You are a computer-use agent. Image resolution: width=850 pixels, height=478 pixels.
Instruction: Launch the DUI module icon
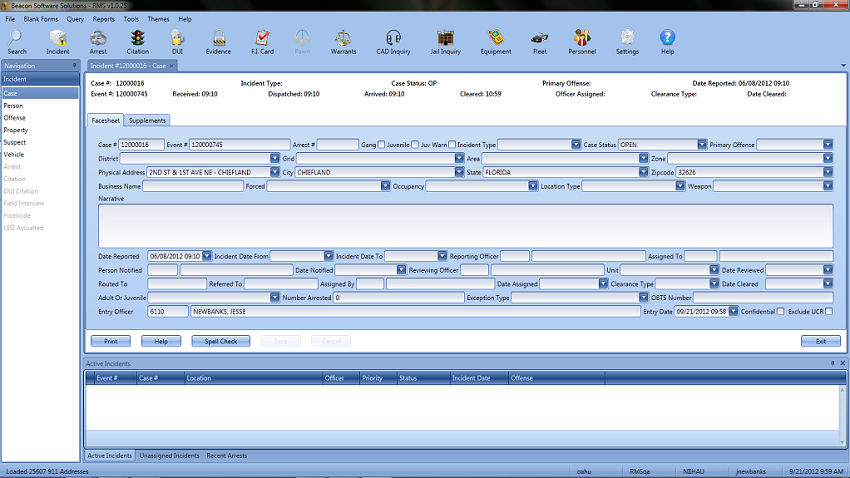[x=177, y=38]
